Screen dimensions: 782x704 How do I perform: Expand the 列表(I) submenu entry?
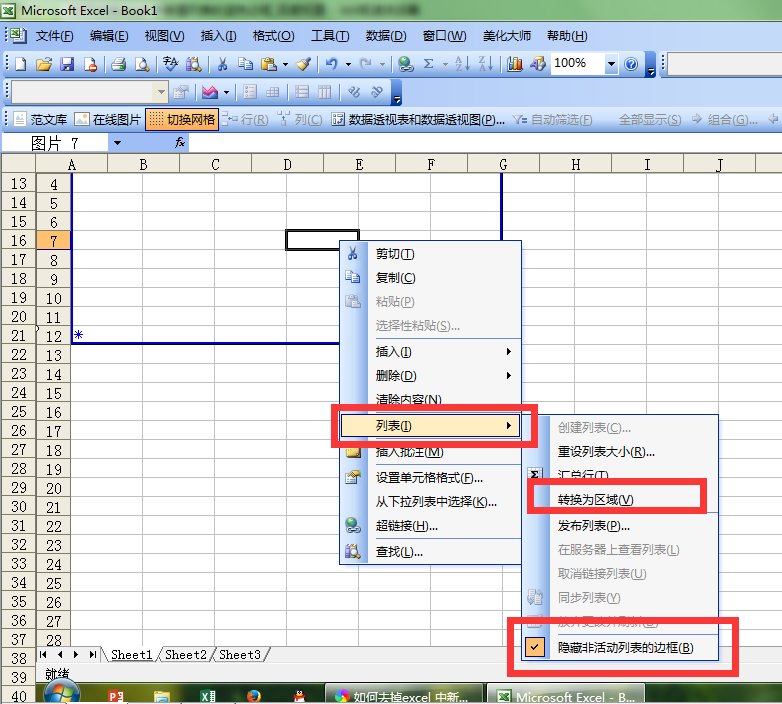pyautogui.click(x=431, y=426)
